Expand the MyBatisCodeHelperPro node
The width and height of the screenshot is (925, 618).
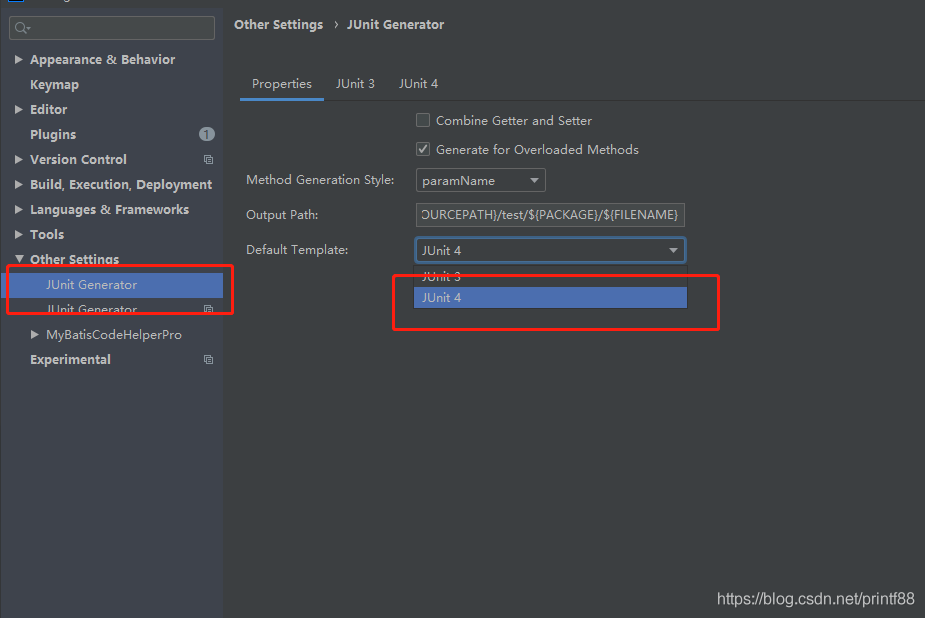tap(35, 335)
